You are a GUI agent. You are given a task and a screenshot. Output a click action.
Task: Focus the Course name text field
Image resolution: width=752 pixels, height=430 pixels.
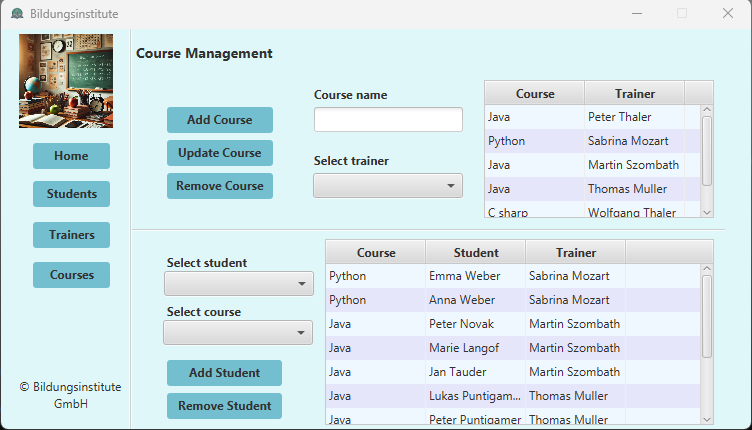pyautogui.click(x=388, y=120)
